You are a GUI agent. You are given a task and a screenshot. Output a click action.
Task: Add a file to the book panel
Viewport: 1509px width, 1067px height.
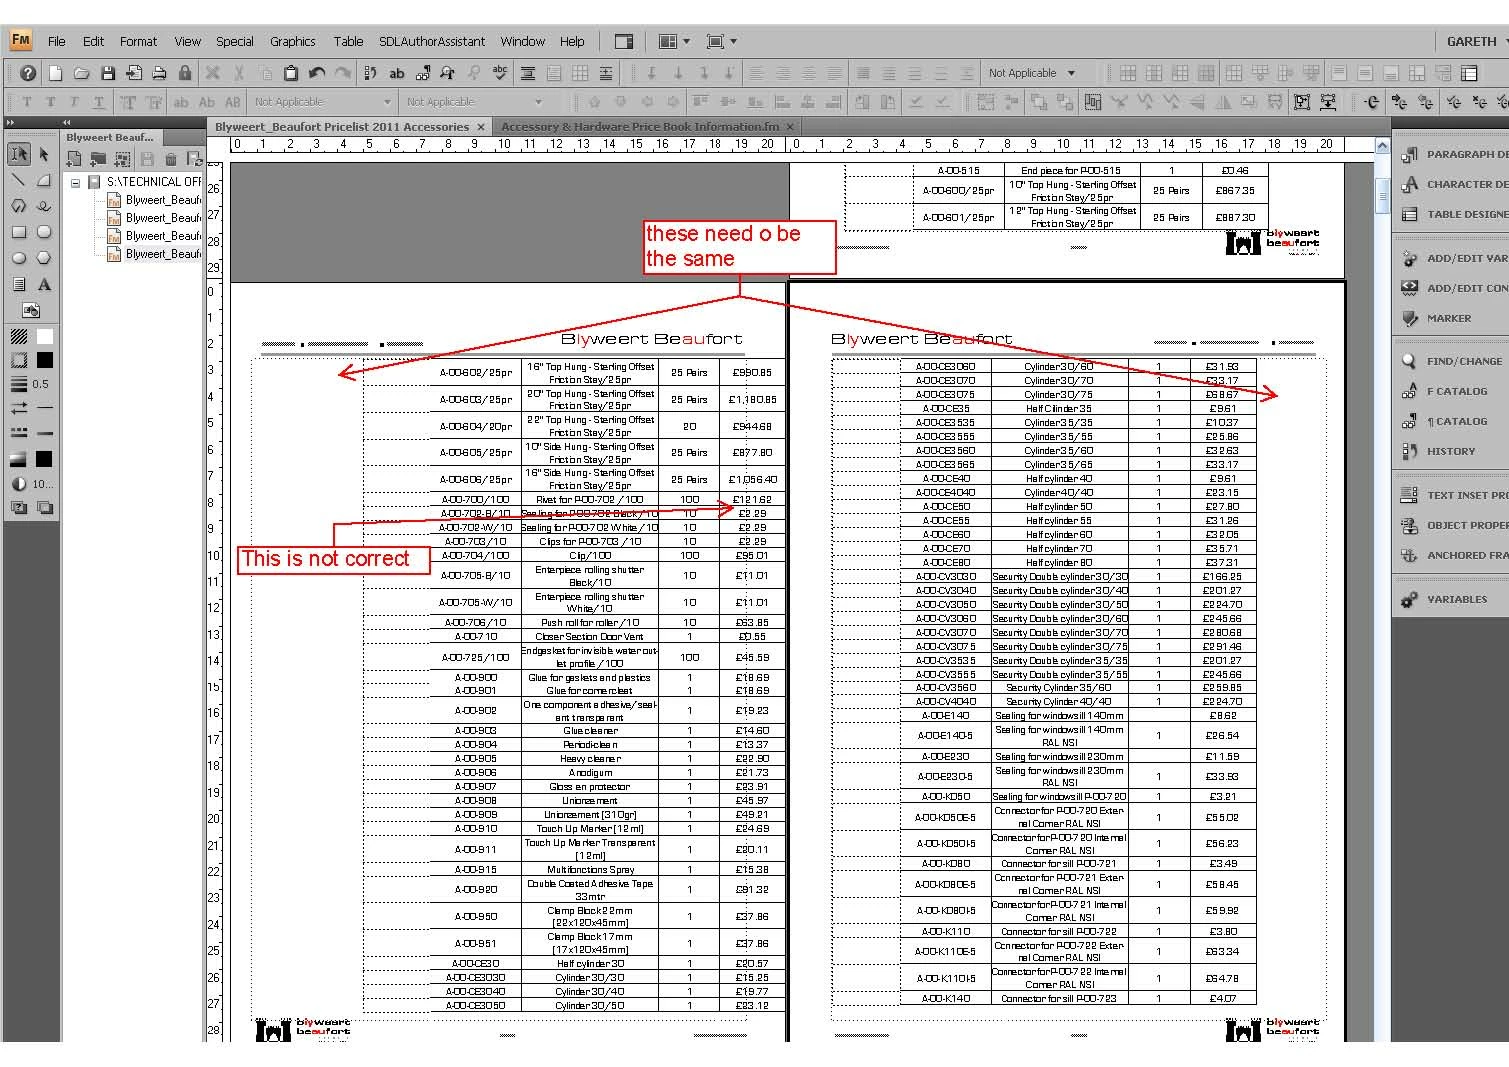pyautogui.click(x=74, y=159)
